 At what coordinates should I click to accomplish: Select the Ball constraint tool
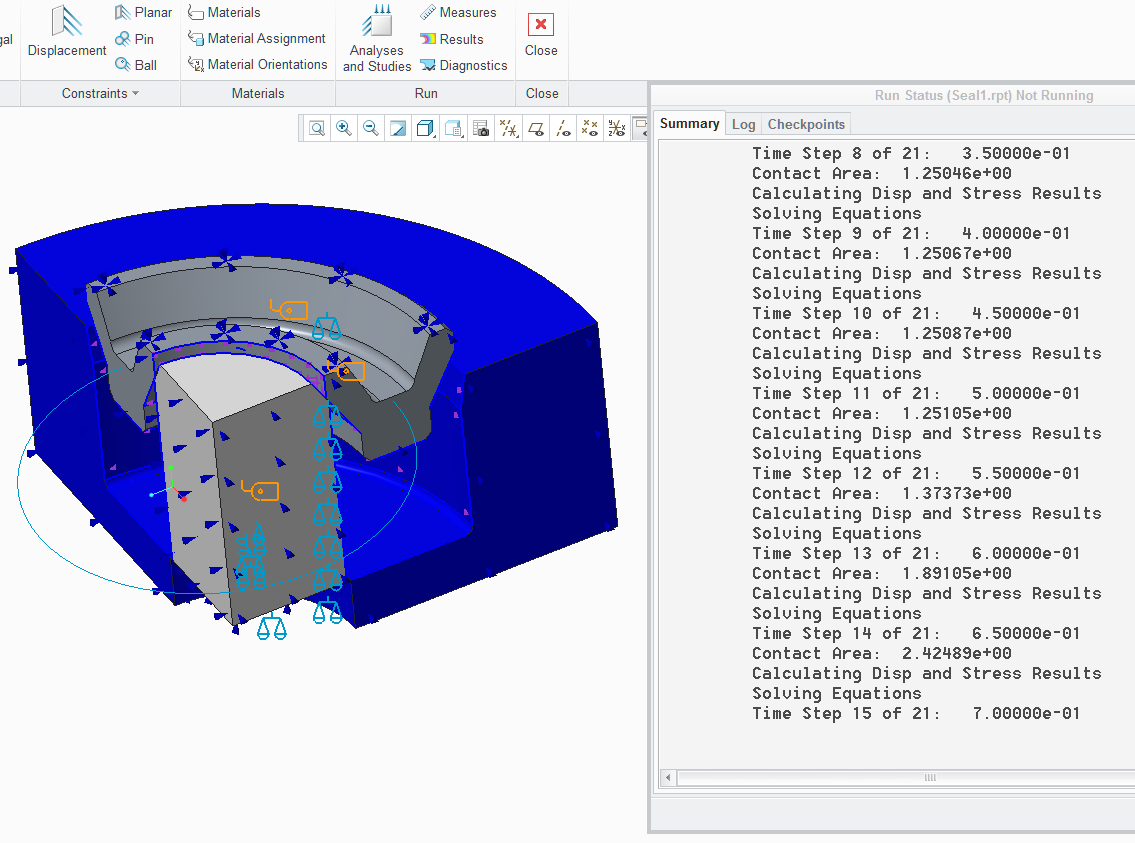pyautogui.click(x=136, y=65)
